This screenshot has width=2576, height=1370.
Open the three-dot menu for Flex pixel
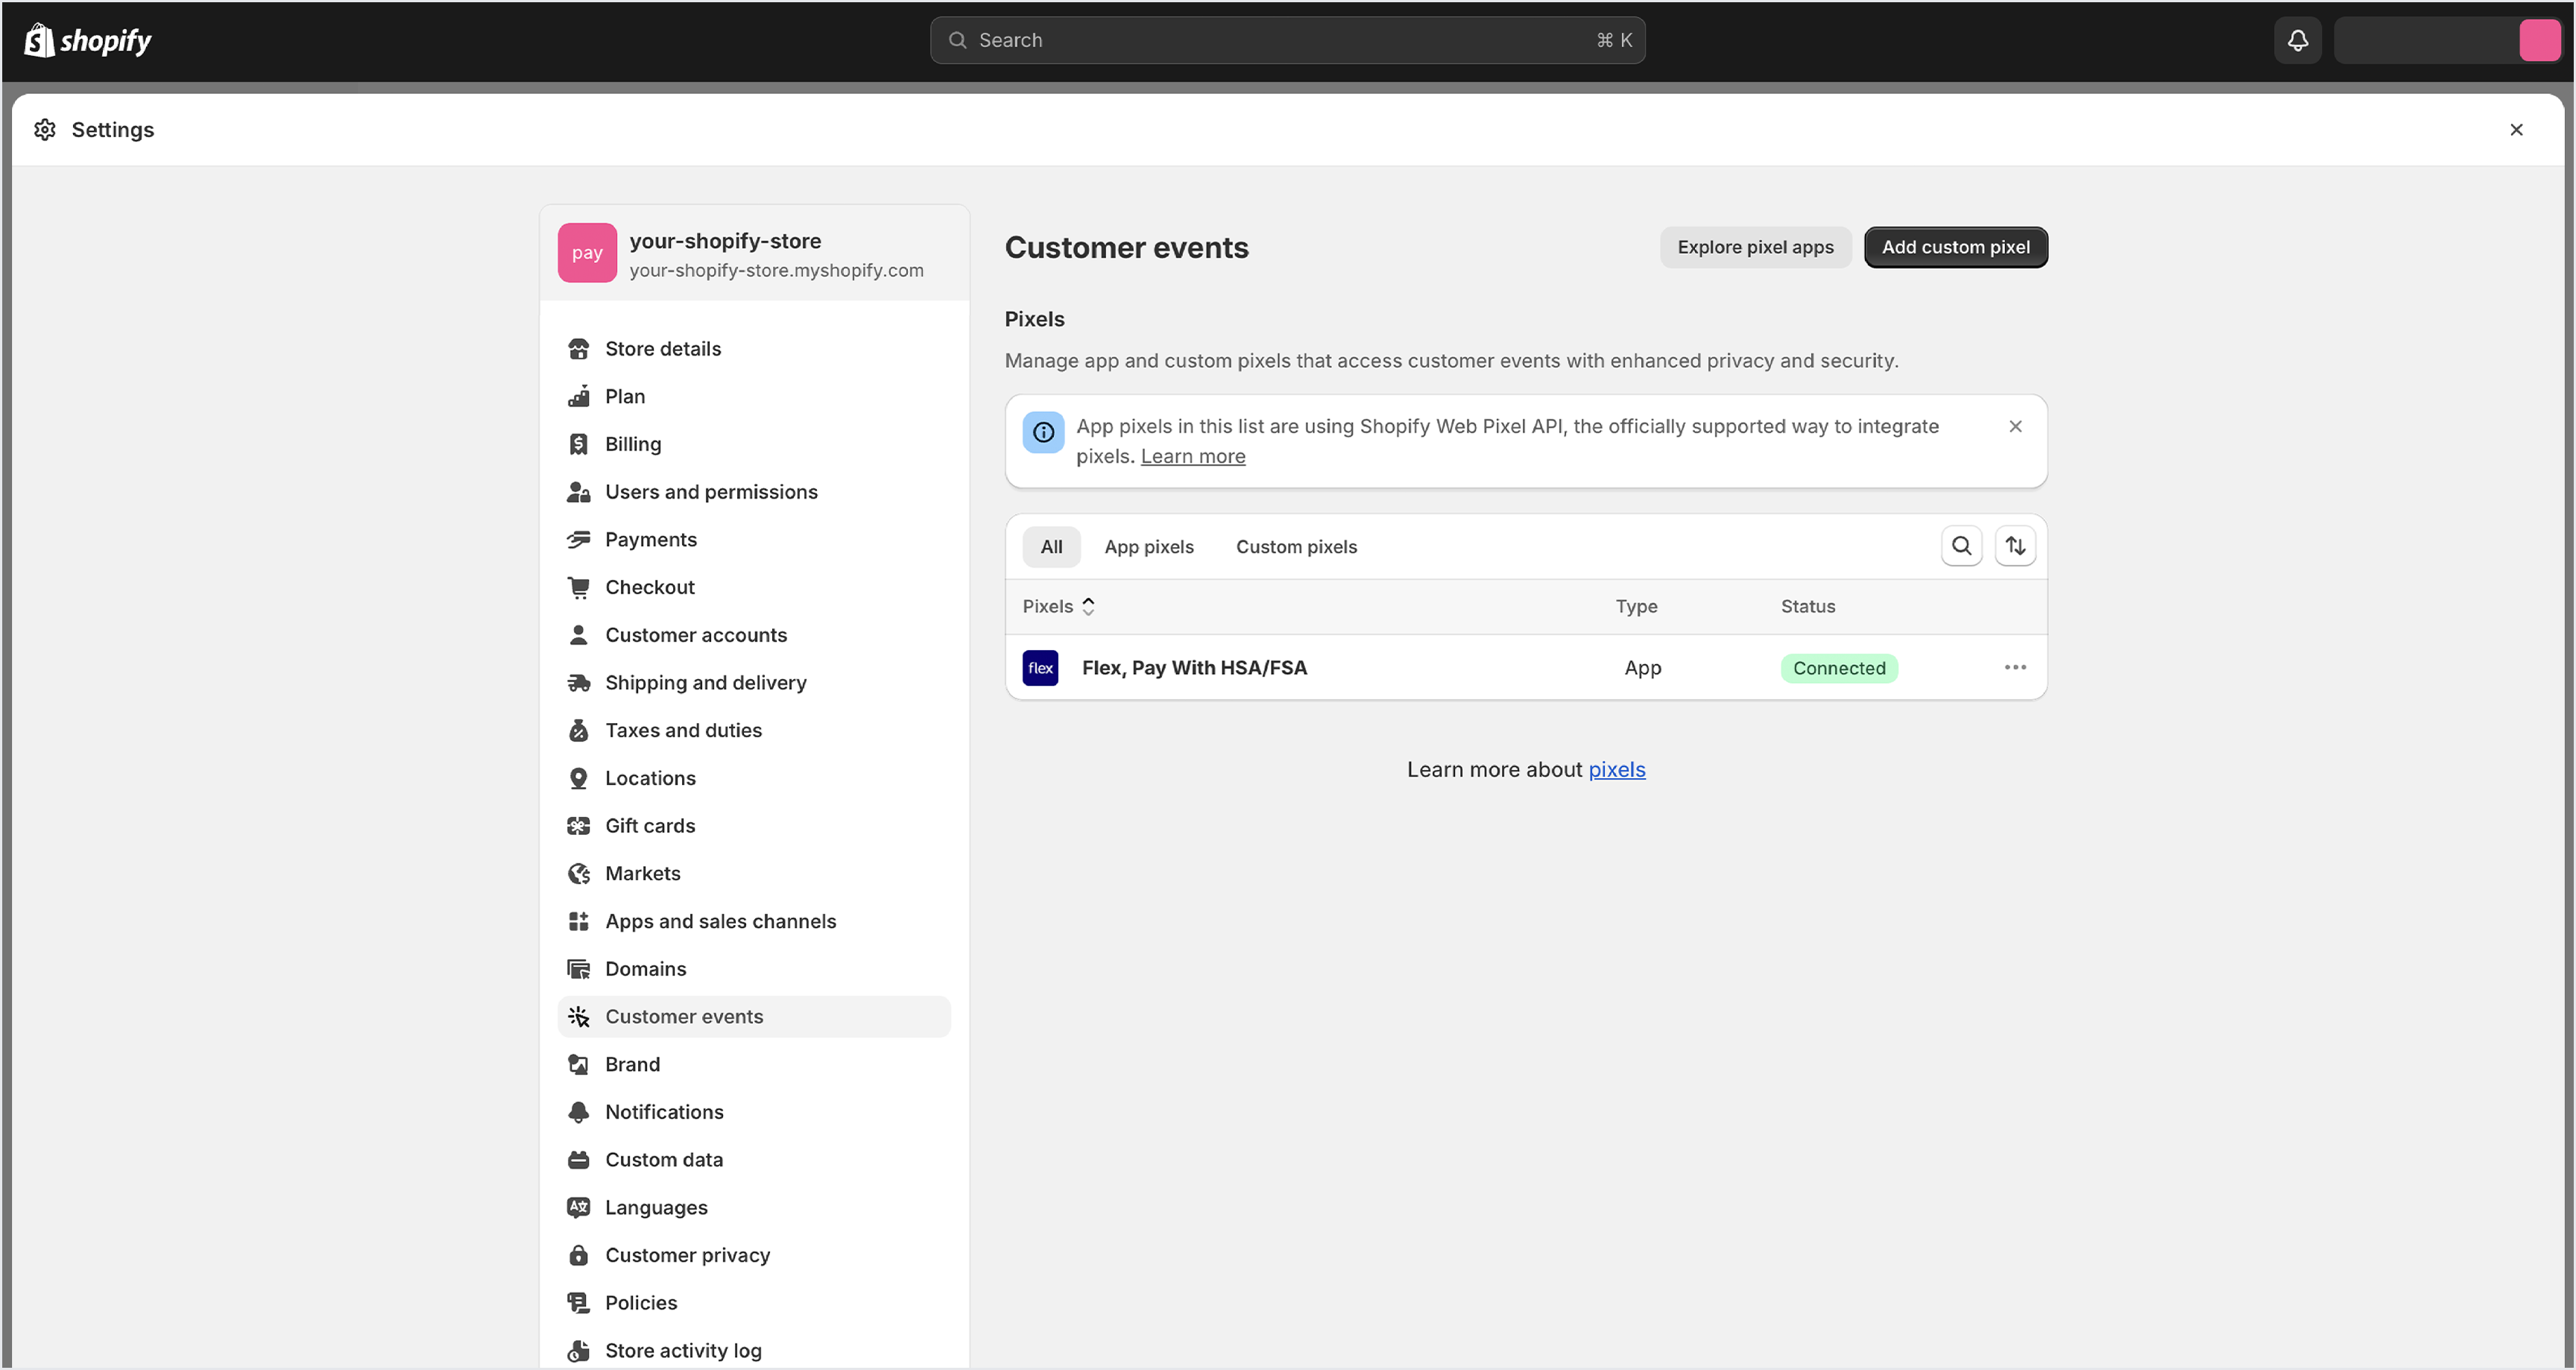[x=2015, y=668]
